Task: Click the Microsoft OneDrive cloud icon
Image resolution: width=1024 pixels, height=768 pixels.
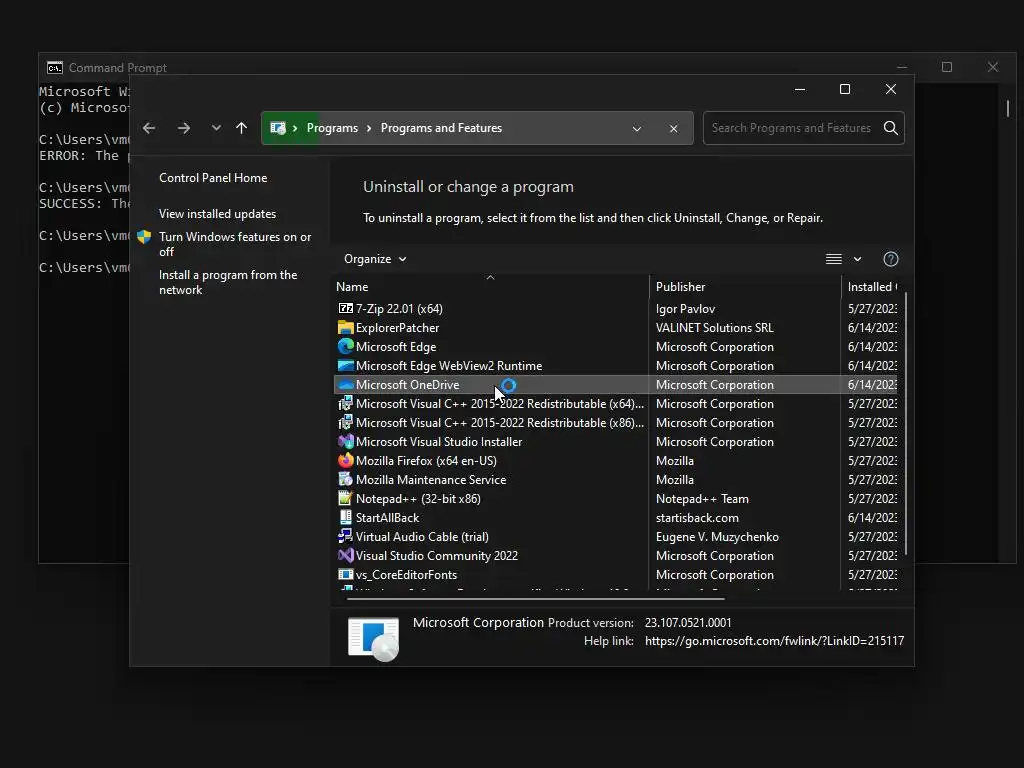Action: point(345,385)
